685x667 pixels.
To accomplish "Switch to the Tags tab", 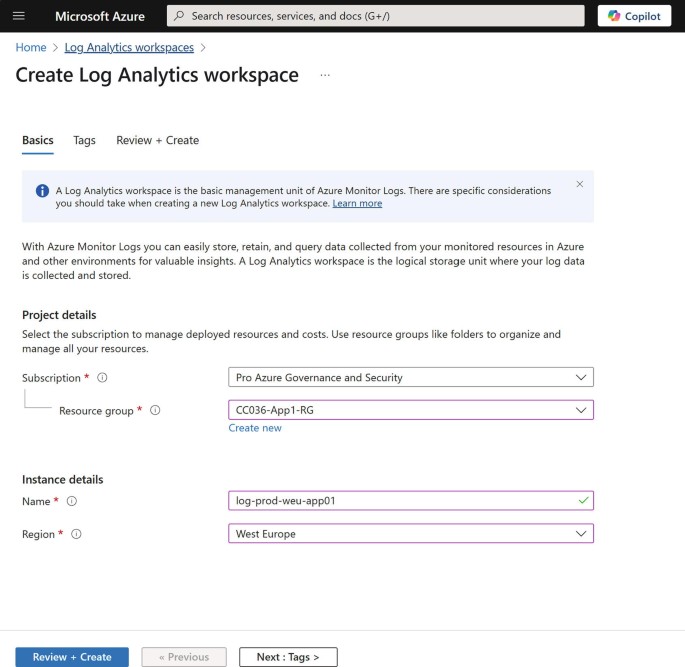I will click(x=84, y=140).
